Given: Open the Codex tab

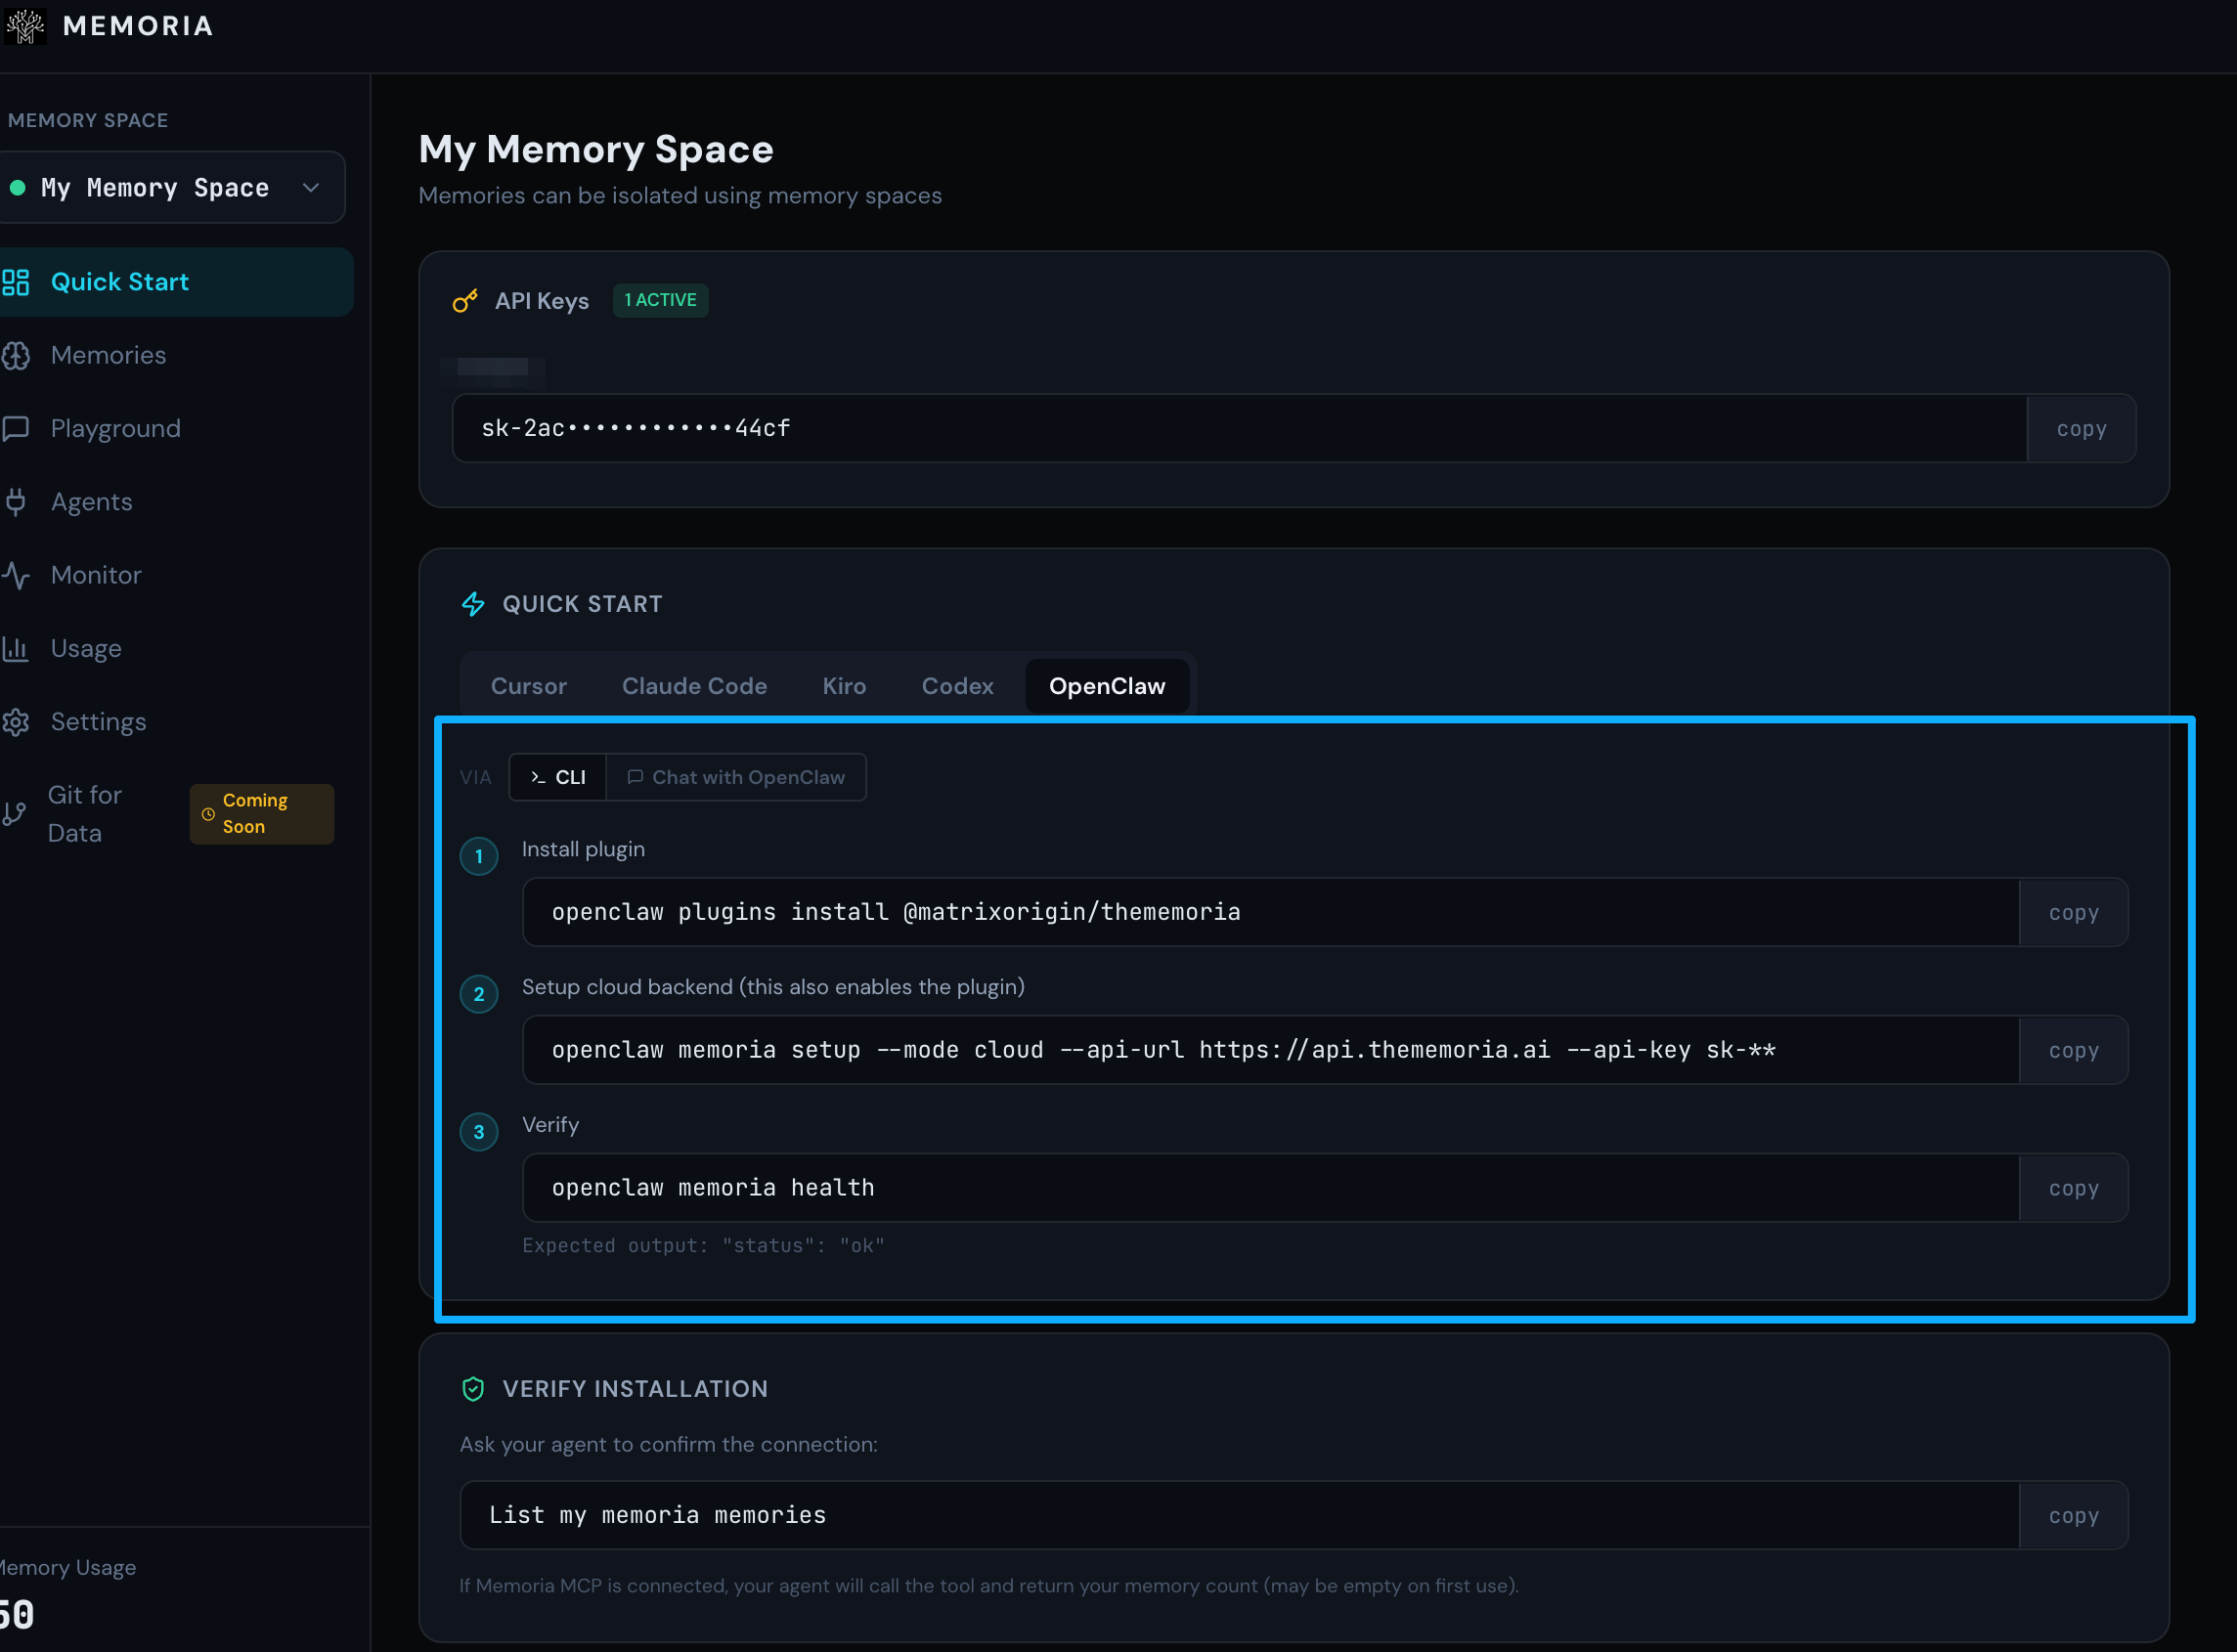Looking at the screenshot, I should (x=957, y=686).
